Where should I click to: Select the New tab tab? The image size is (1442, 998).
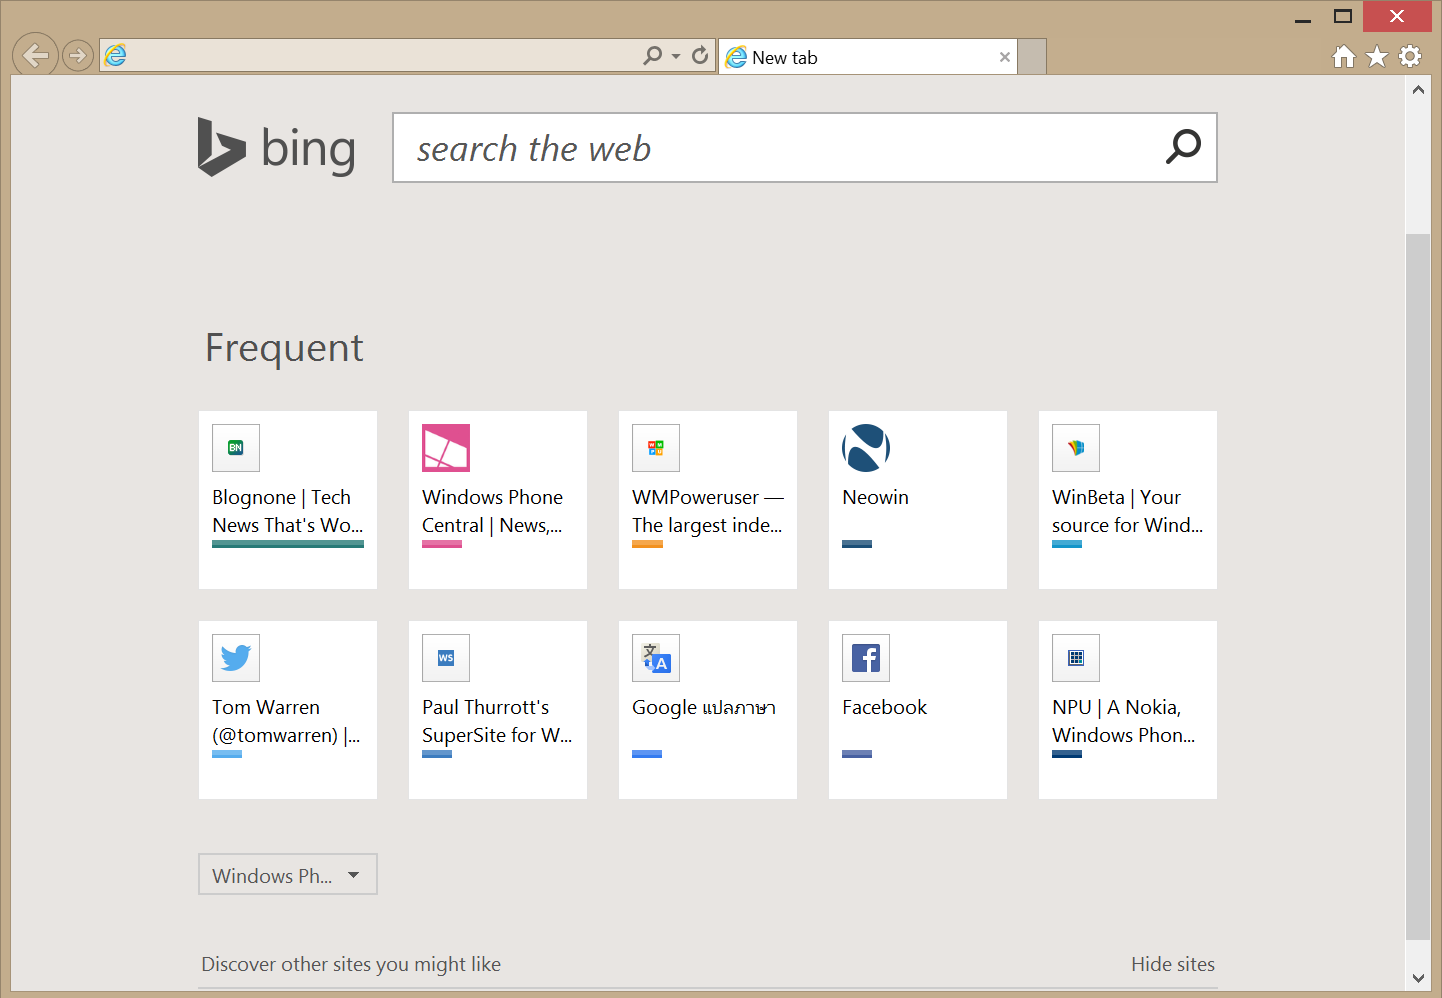point(868,57)
